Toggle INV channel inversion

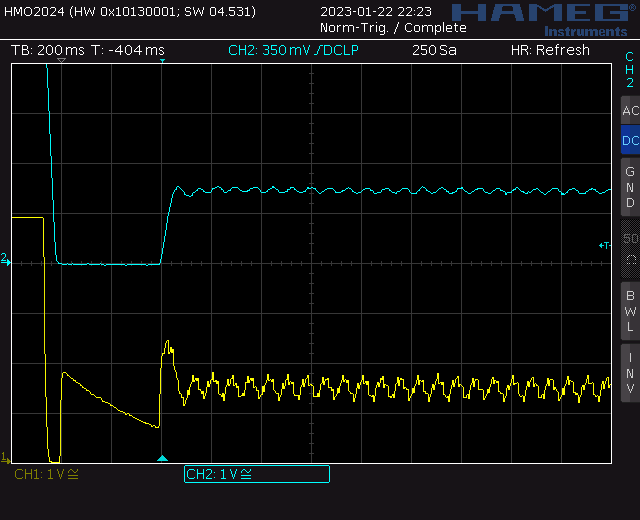tap(629, 371)
